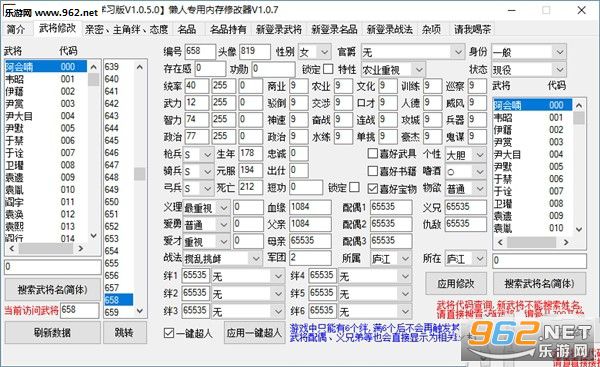Select 于禁 in the left general list
Viewport: 600px width, 367px height.
click(x=46, y=141)
